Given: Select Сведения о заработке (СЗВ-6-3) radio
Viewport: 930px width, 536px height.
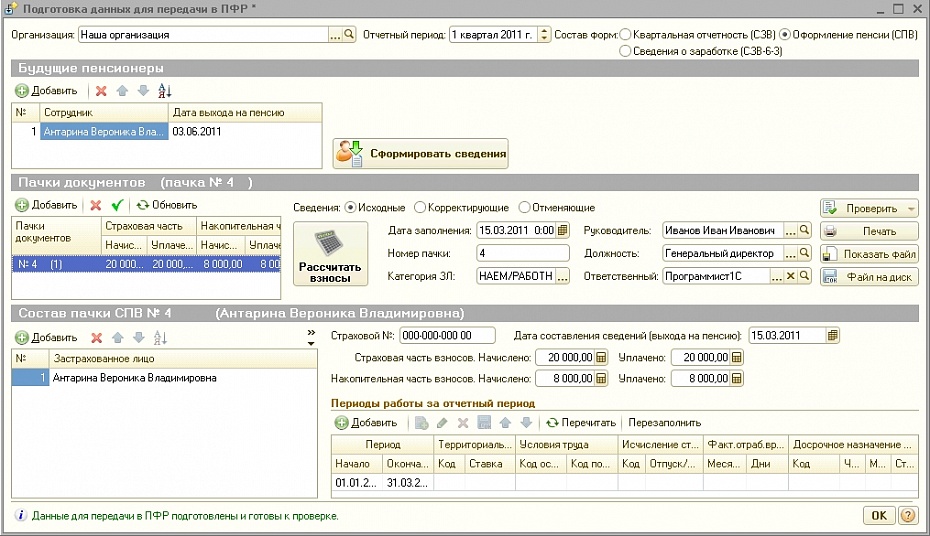Looking at the screenshot, I should [625, 51].
